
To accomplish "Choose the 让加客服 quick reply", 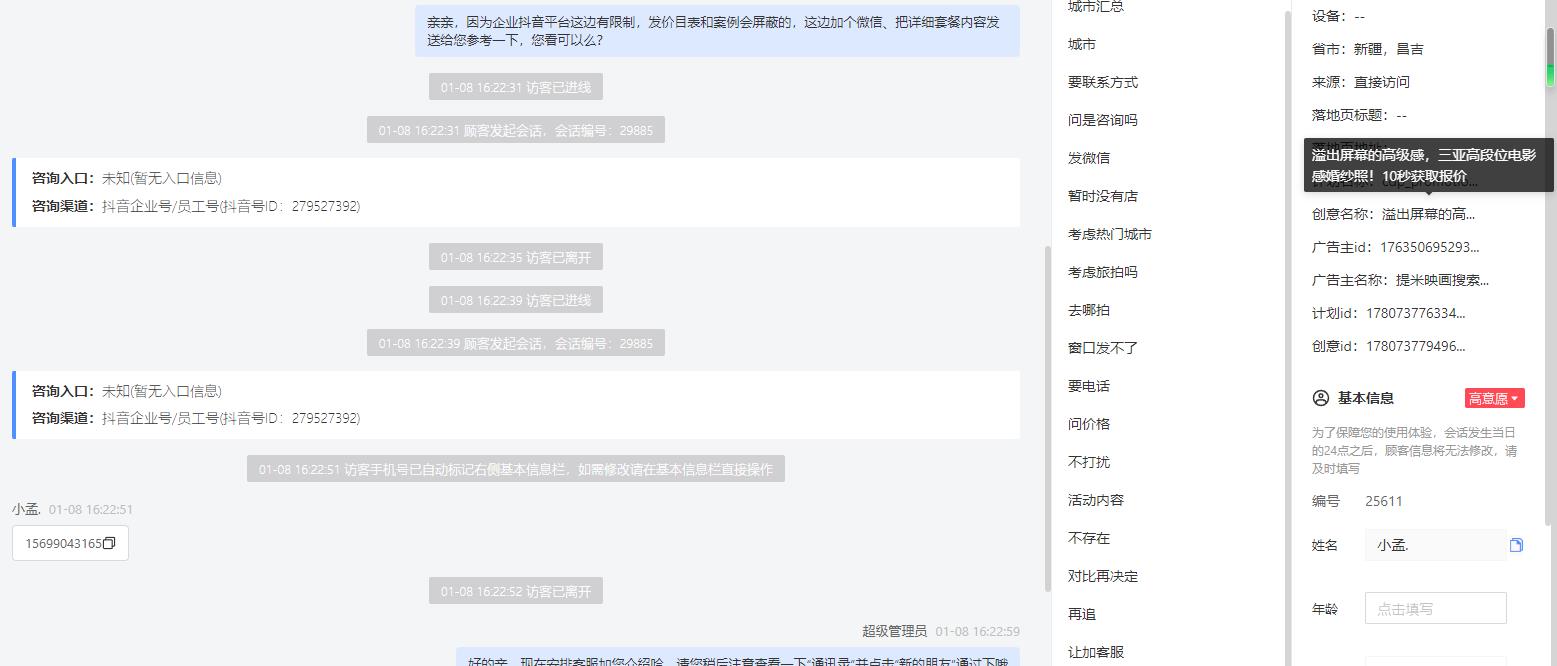I will tap(1095, 652).
